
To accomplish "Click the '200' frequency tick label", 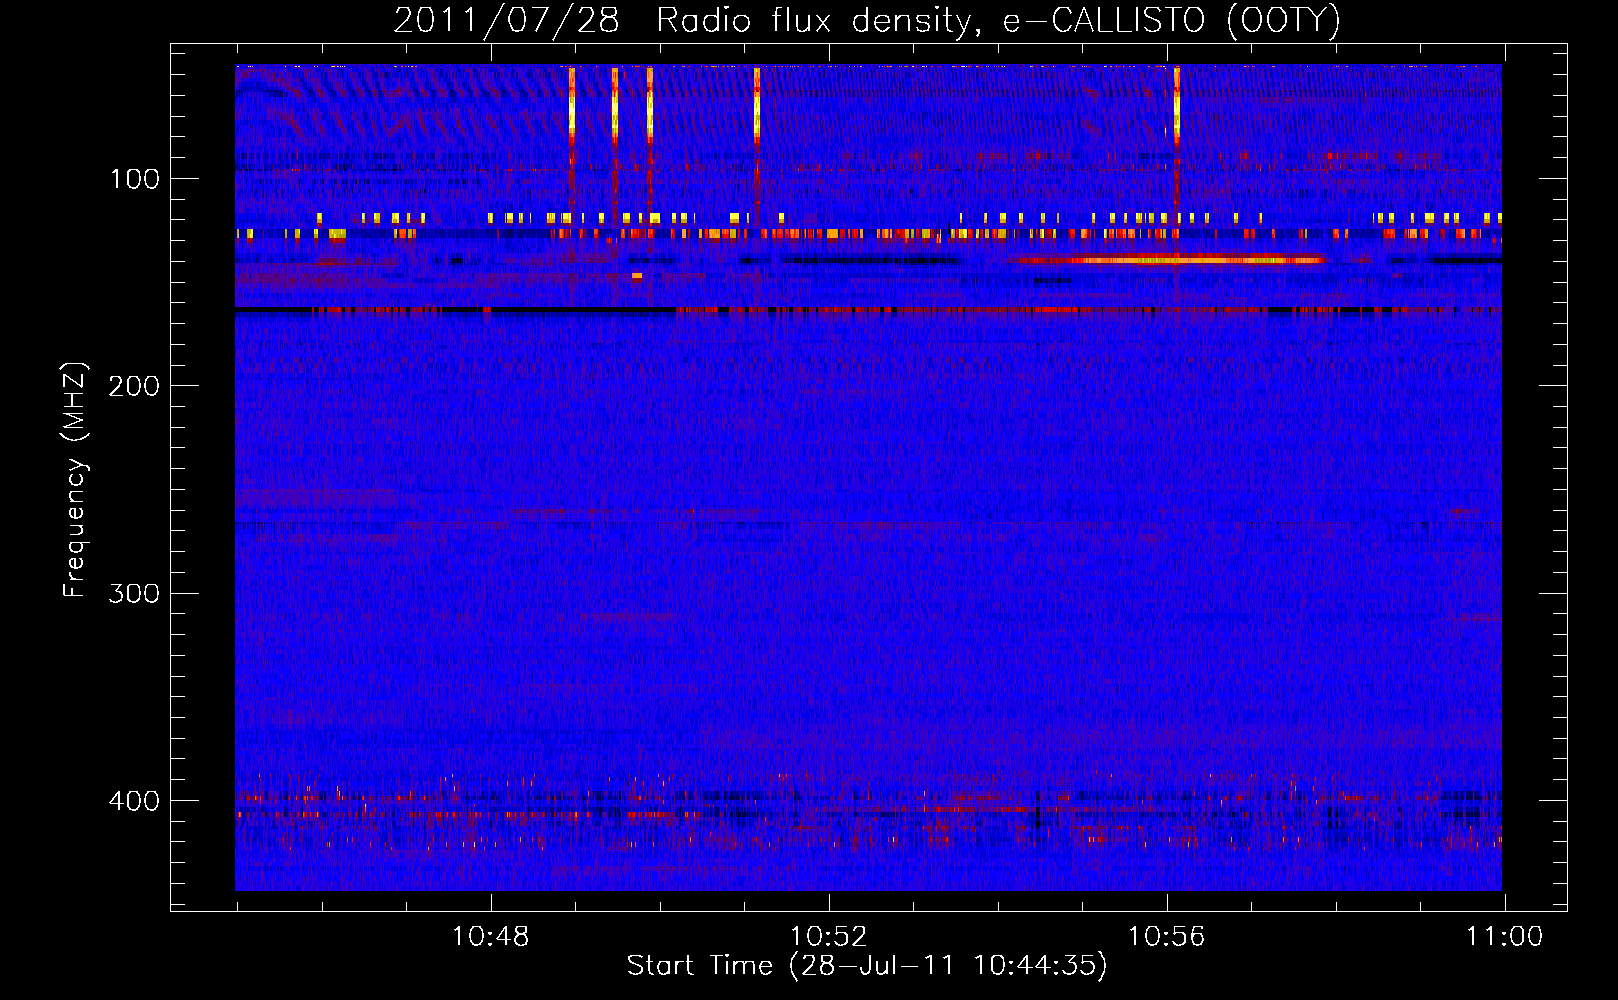I will (134, 386).
